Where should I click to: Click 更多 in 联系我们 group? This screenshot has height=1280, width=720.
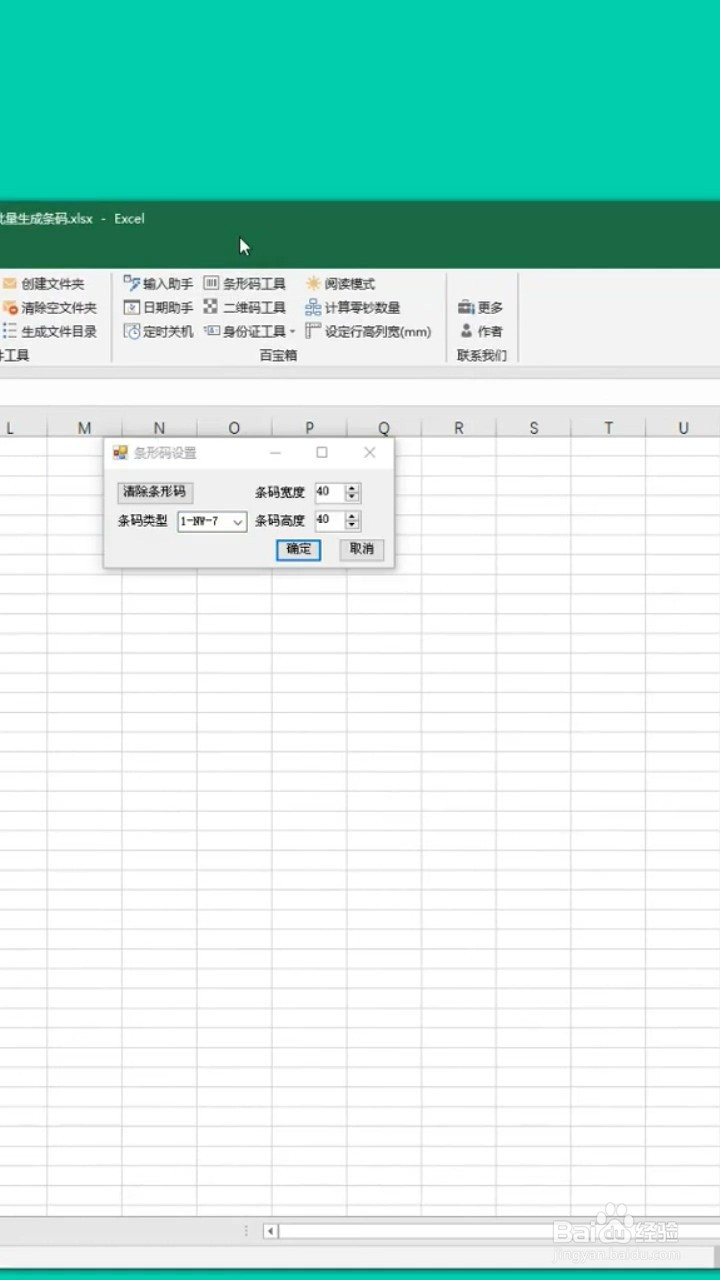481,308
